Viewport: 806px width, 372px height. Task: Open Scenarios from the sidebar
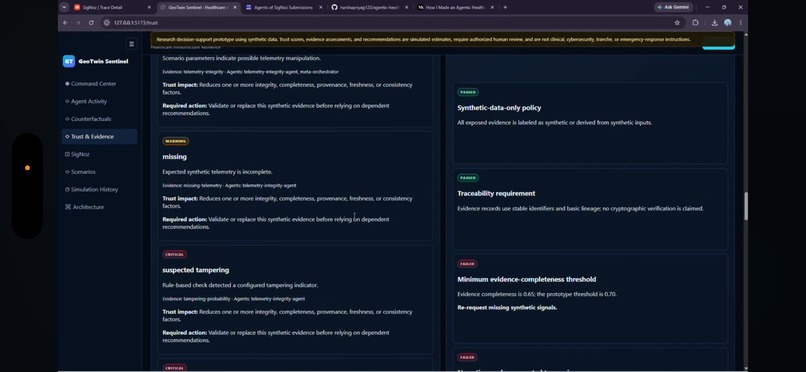pyautogui.click(x=99, y=172)
